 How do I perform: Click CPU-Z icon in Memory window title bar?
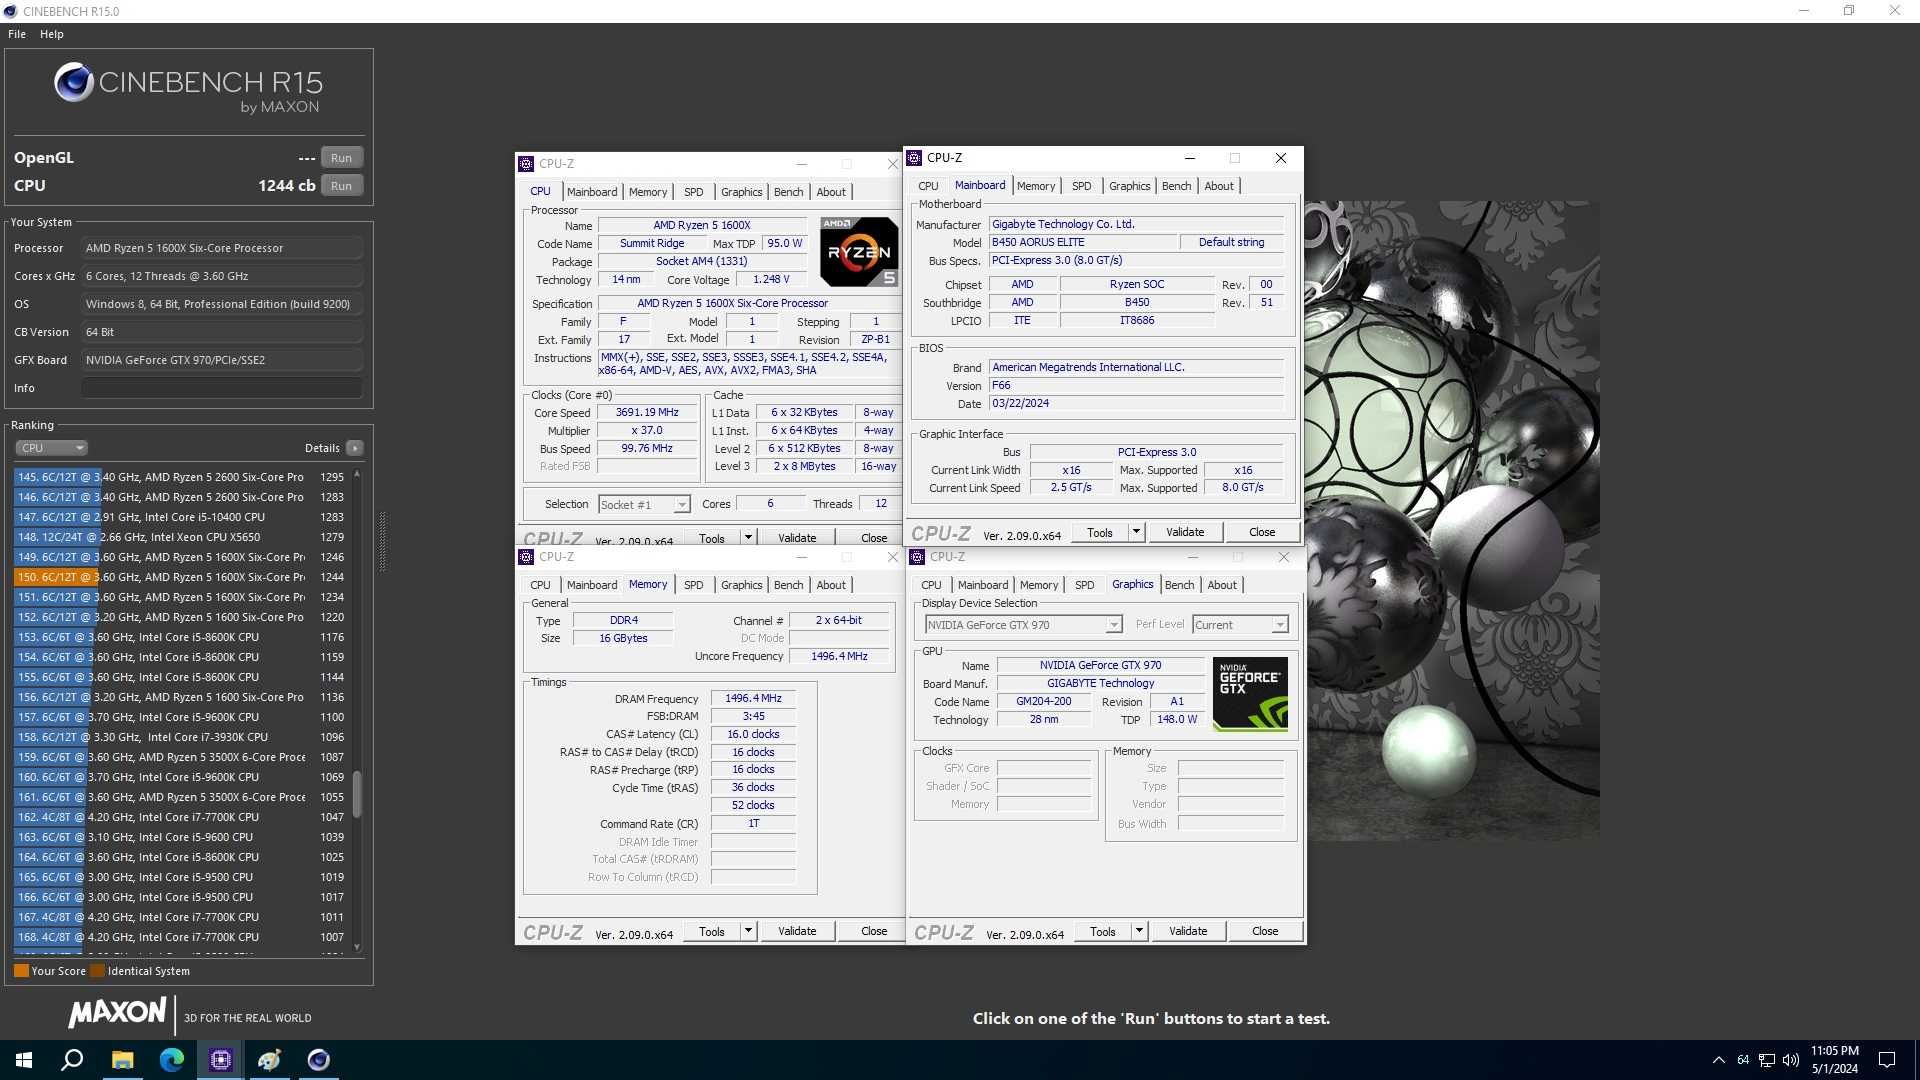tap(526, 557)
